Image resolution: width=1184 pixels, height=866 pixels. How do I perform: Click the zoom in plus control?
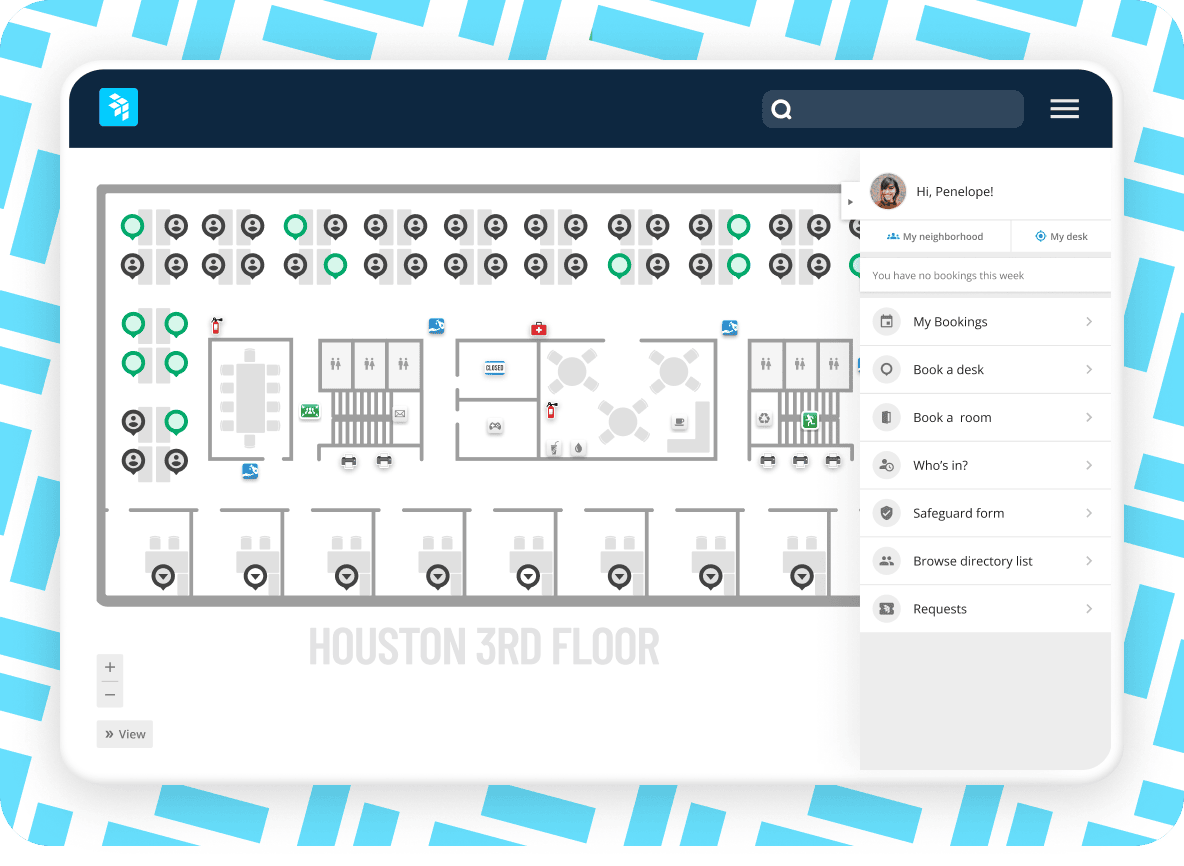110,666
